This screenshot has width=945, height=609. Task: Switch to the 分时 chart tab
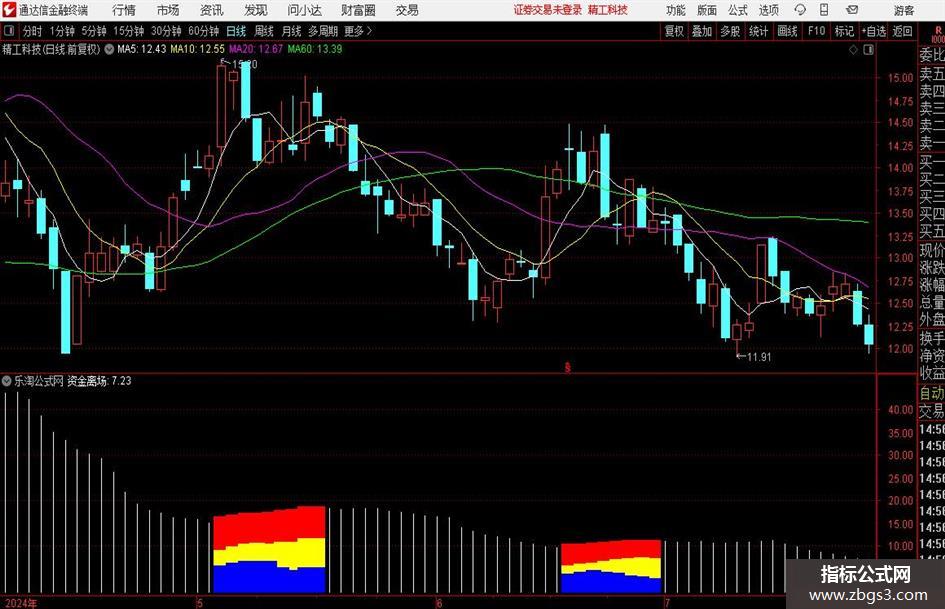[x=33, y=31]
